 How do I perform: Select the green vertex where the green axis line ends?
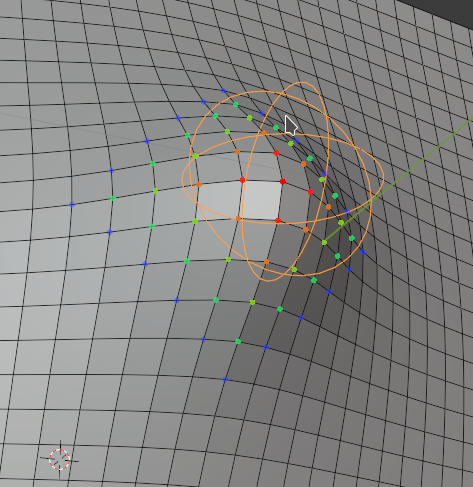(324, 242)
